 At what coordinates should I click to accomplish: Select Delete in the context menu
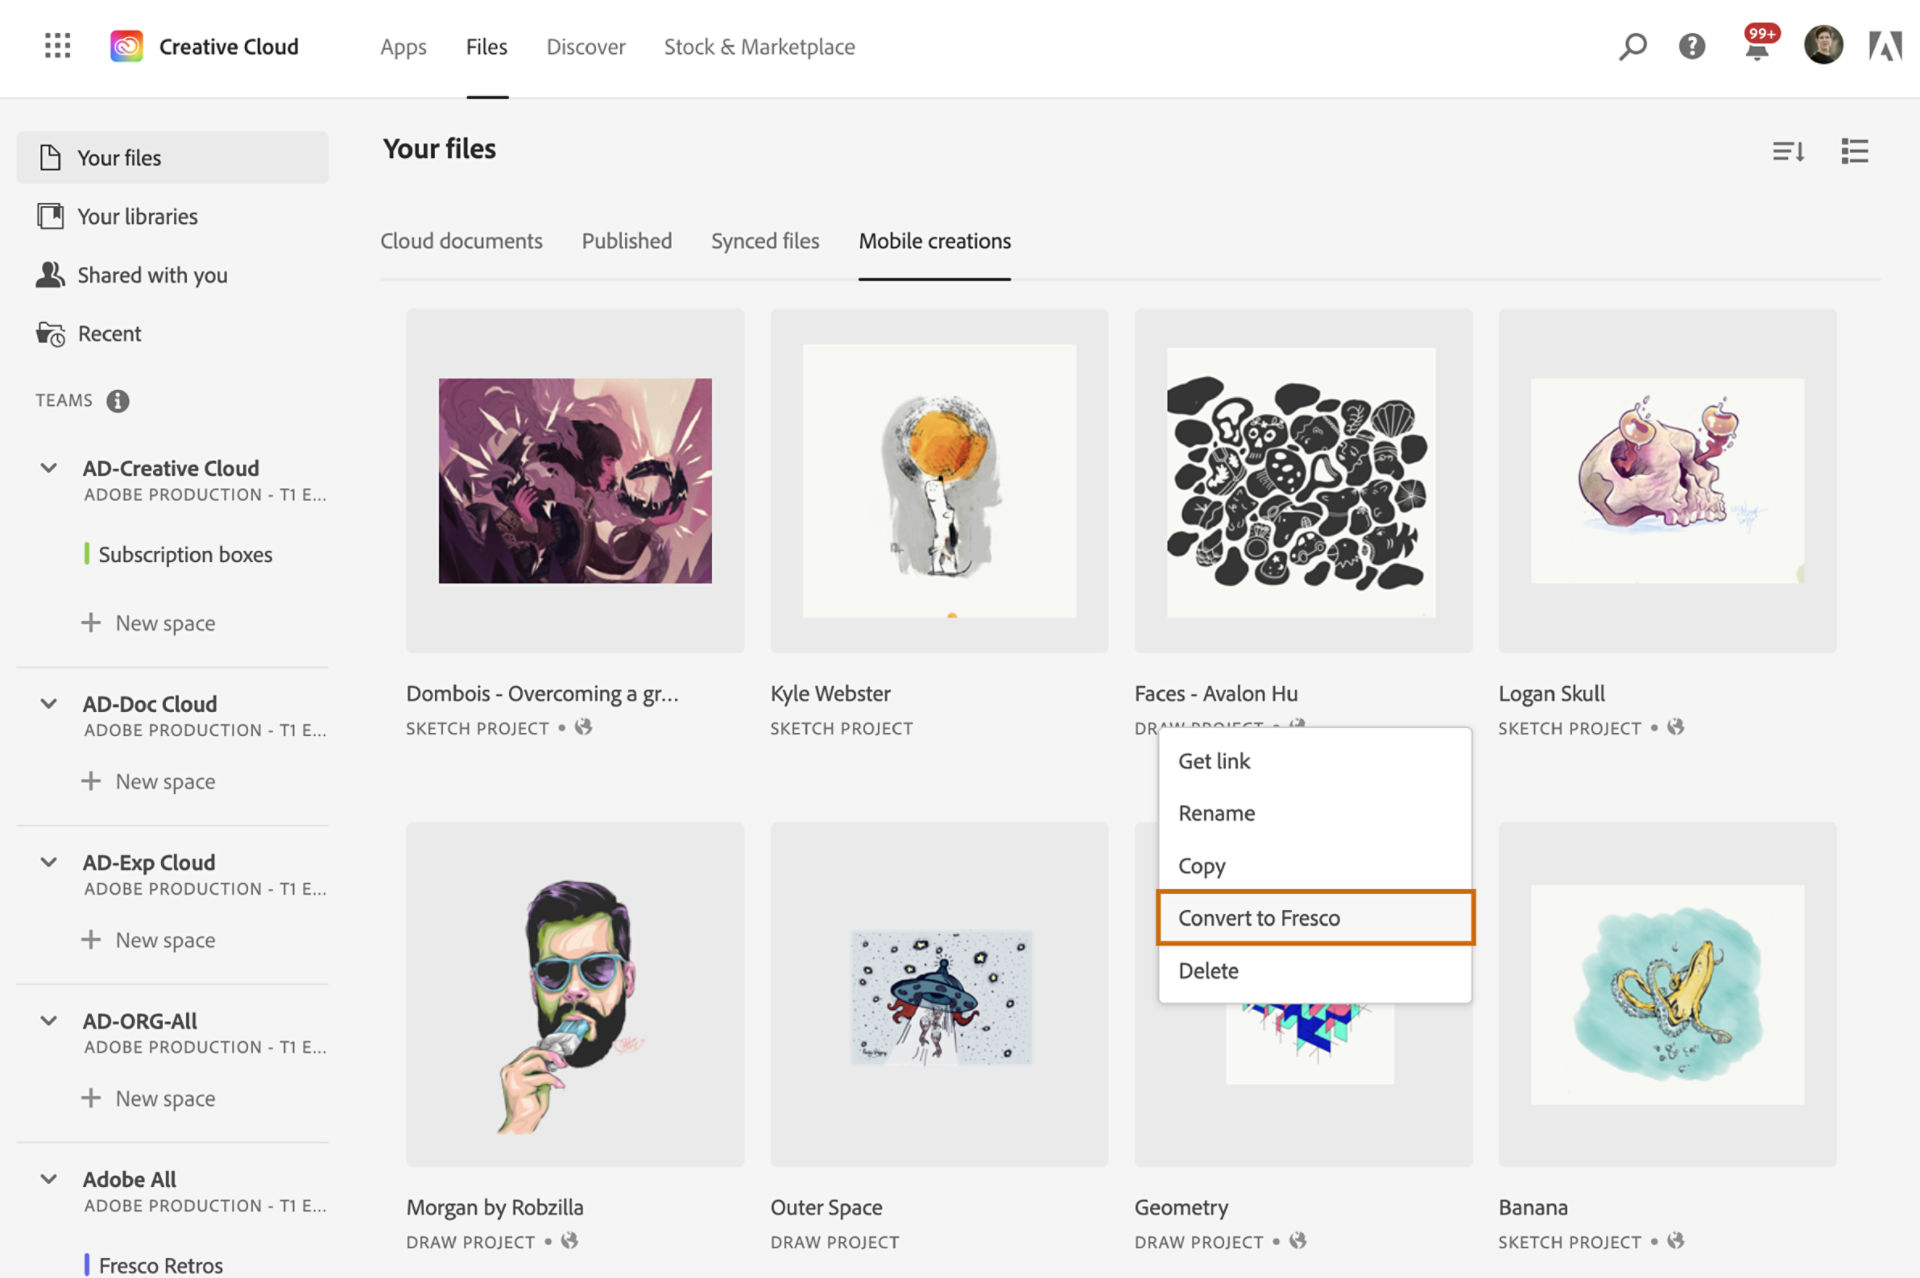pos(1208,971)
